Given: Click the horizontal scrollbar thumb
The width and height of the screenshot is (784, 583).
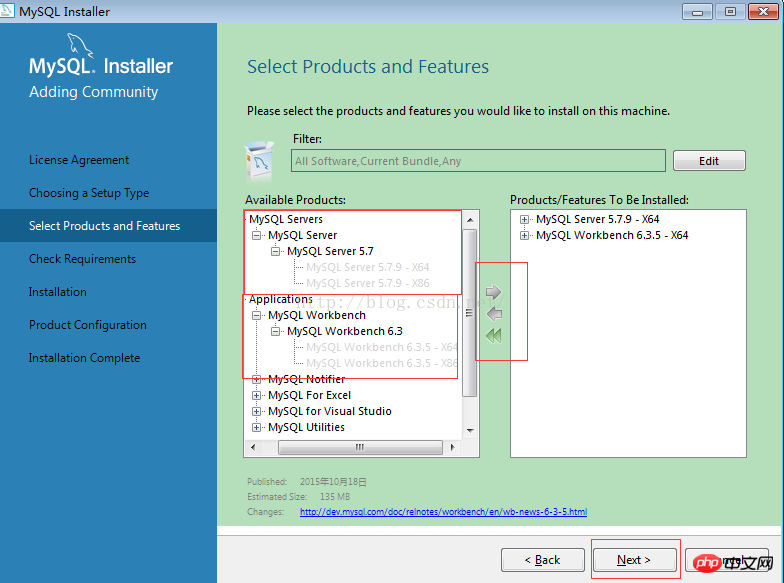Looking at the screenshot, I should [x=360, y=447].
